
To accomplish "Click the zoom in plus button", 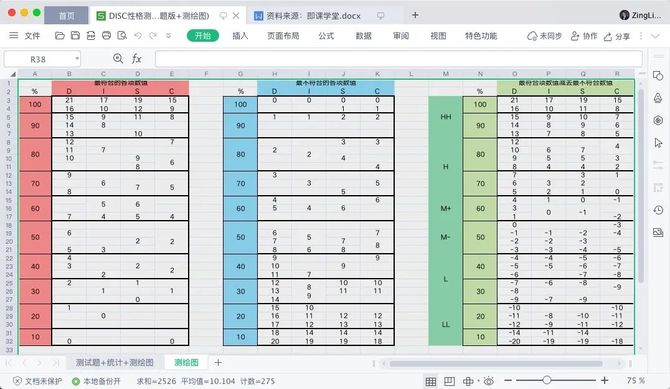I will (x=604, y=380).
